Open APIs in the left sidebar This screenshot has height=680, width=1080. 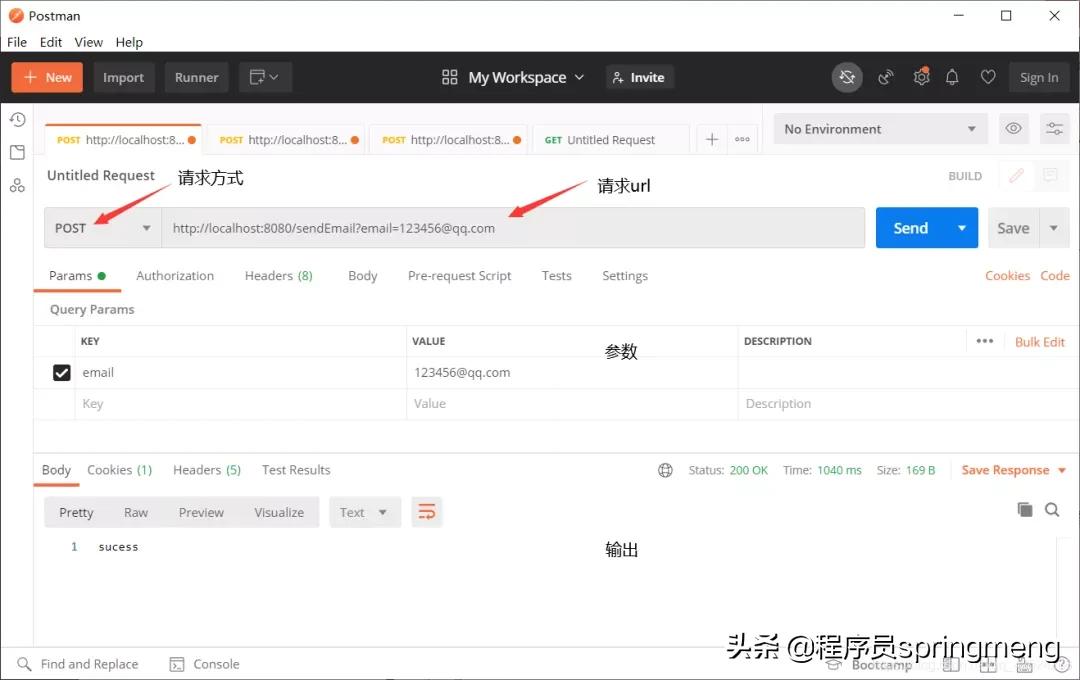coord(16,185)
